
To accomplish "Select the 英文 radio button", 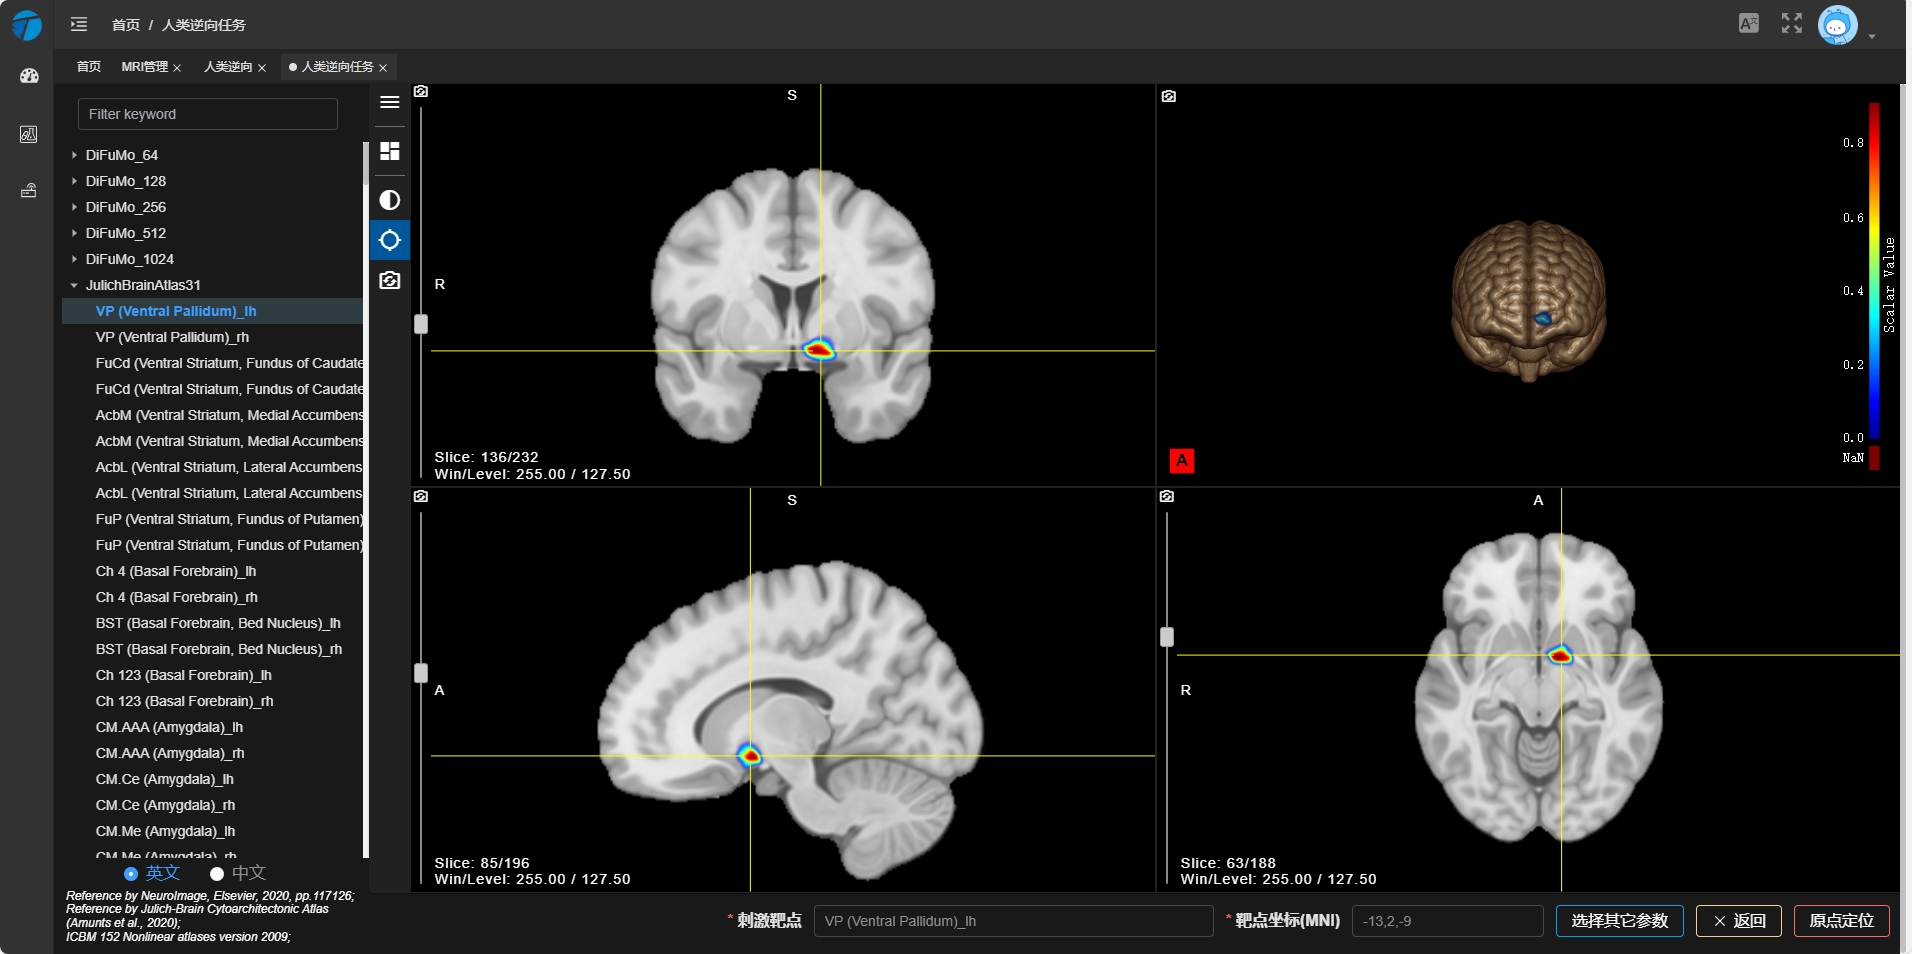I will [131, 873].
